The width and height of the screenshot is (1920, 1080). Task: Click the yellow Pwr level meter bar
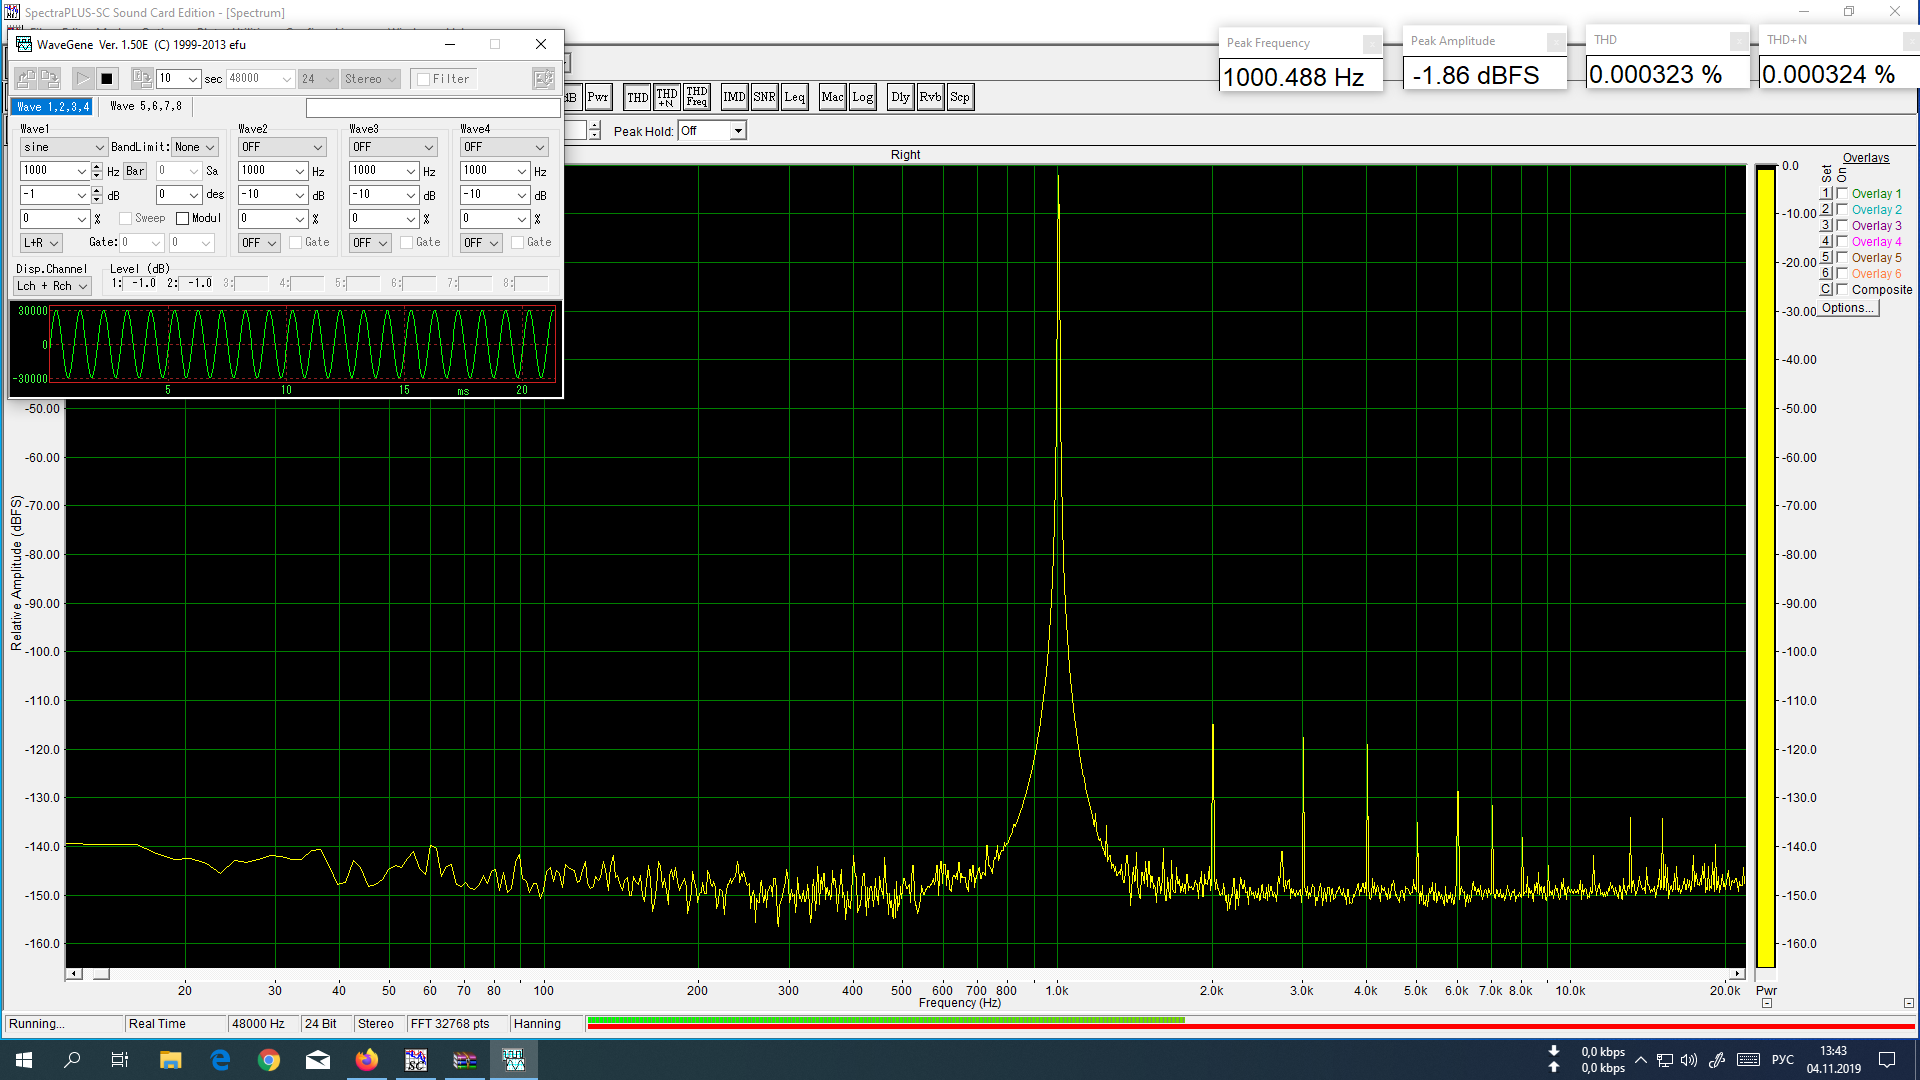click(x=1766, y=567)
